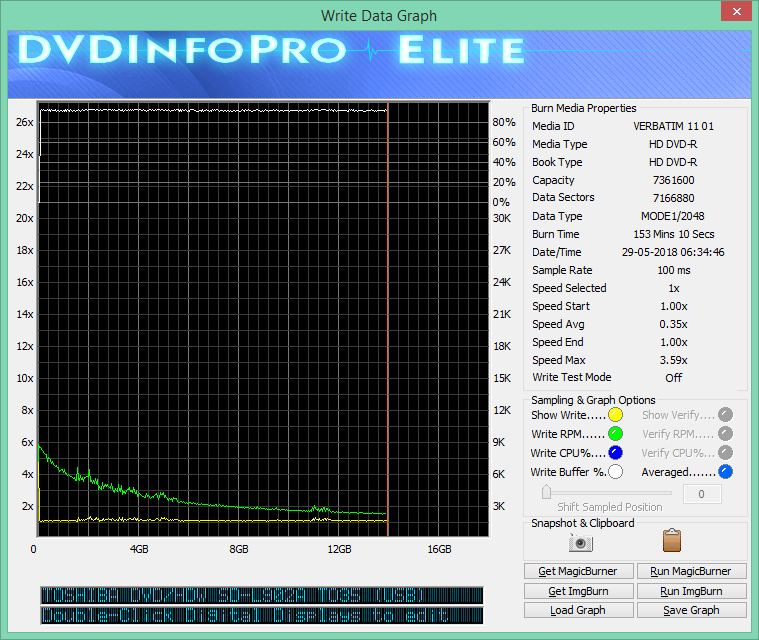The width and height of the screenshot is (759, 640).
Task: Click the gray Verify CPU% indicator
Action: 725,453
